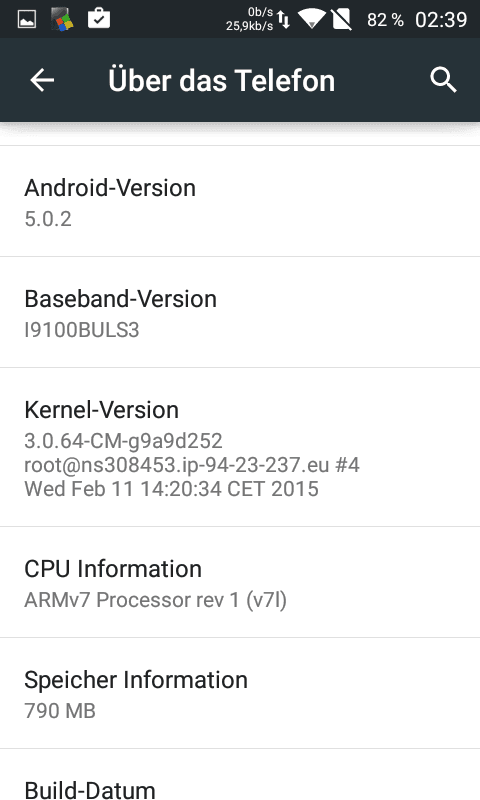Tap the Über das Telefon title

221,81
